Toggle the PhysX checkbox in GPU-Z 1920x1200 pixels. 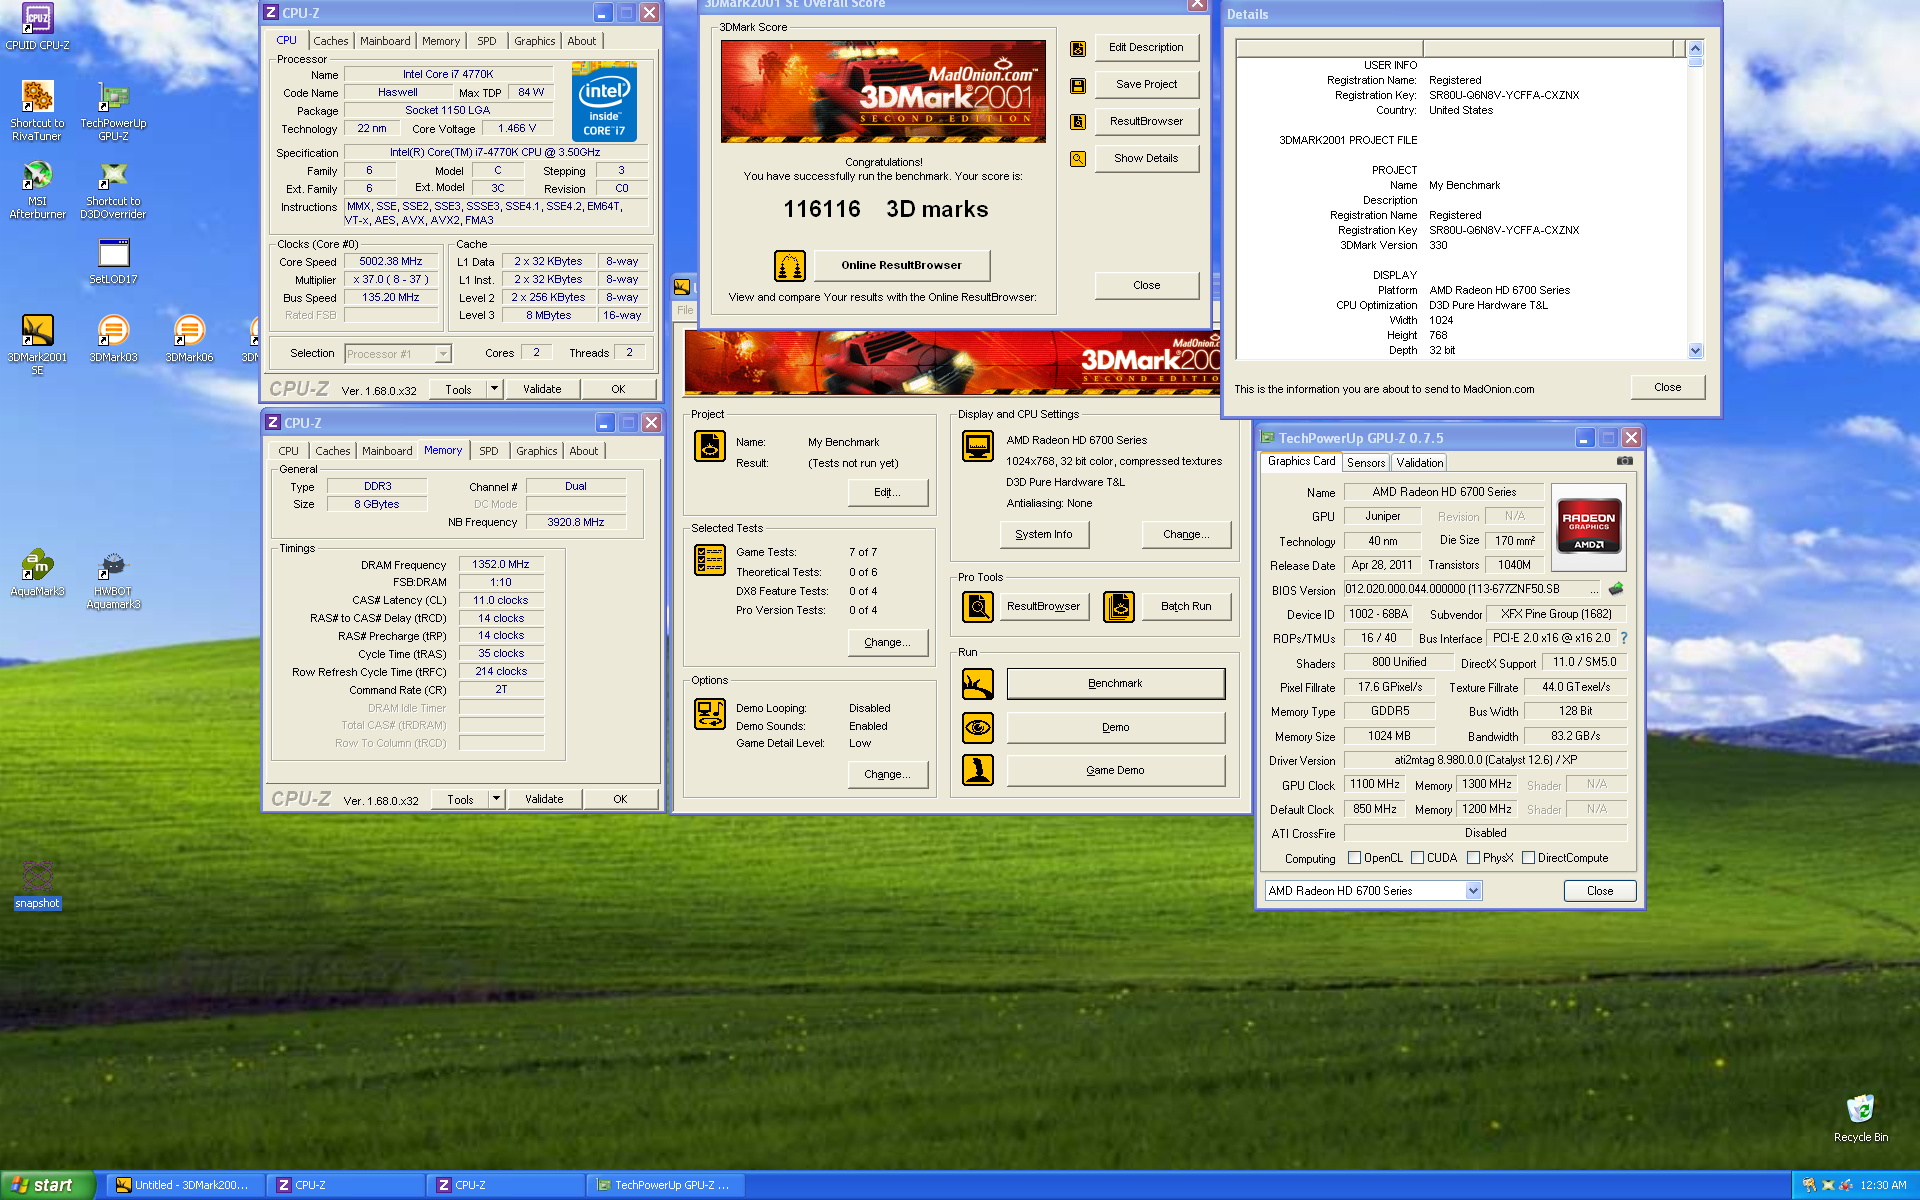1473,858
